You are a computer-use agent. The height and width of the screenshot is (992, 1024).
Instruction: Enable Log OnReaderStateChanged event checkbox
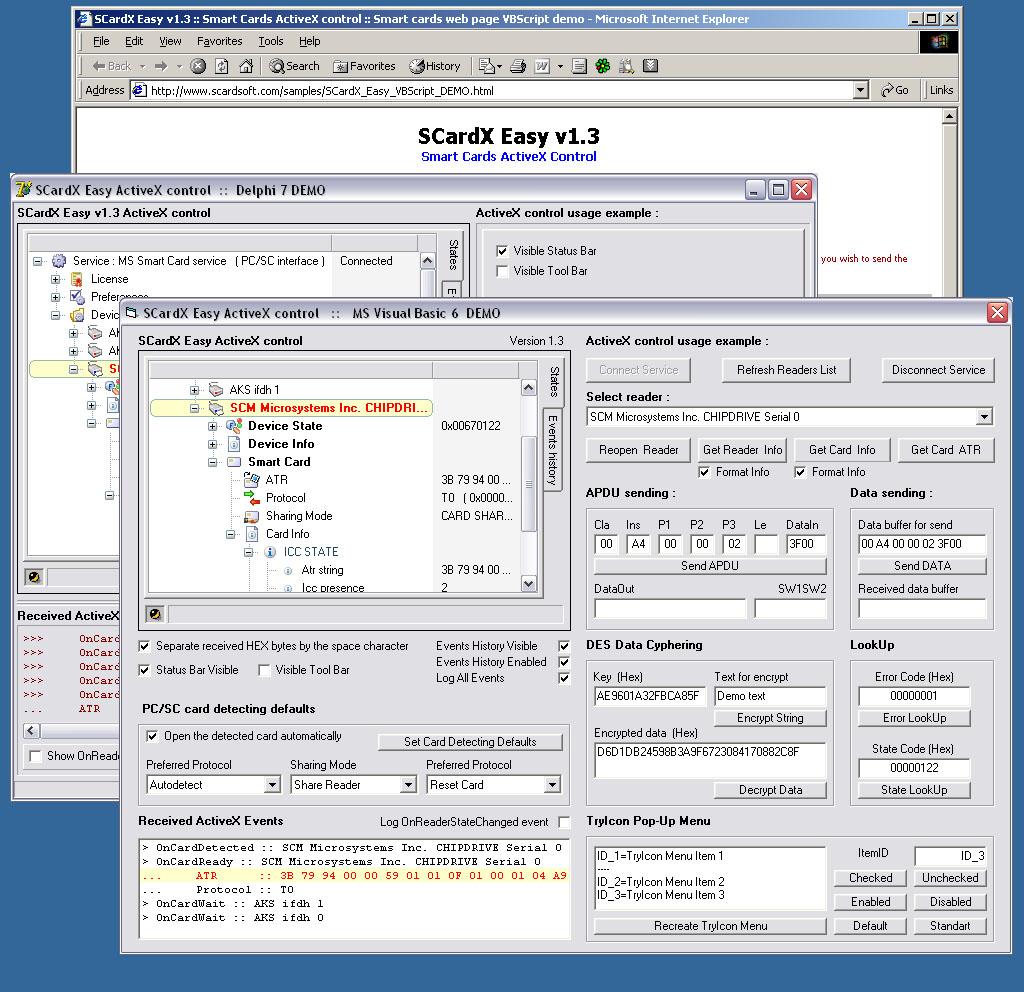[x=564, y=822]
